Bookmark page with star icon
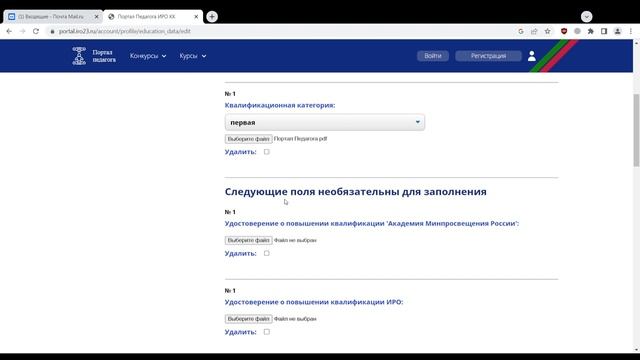The image size is (640, 360). click(x=547, y=31)
